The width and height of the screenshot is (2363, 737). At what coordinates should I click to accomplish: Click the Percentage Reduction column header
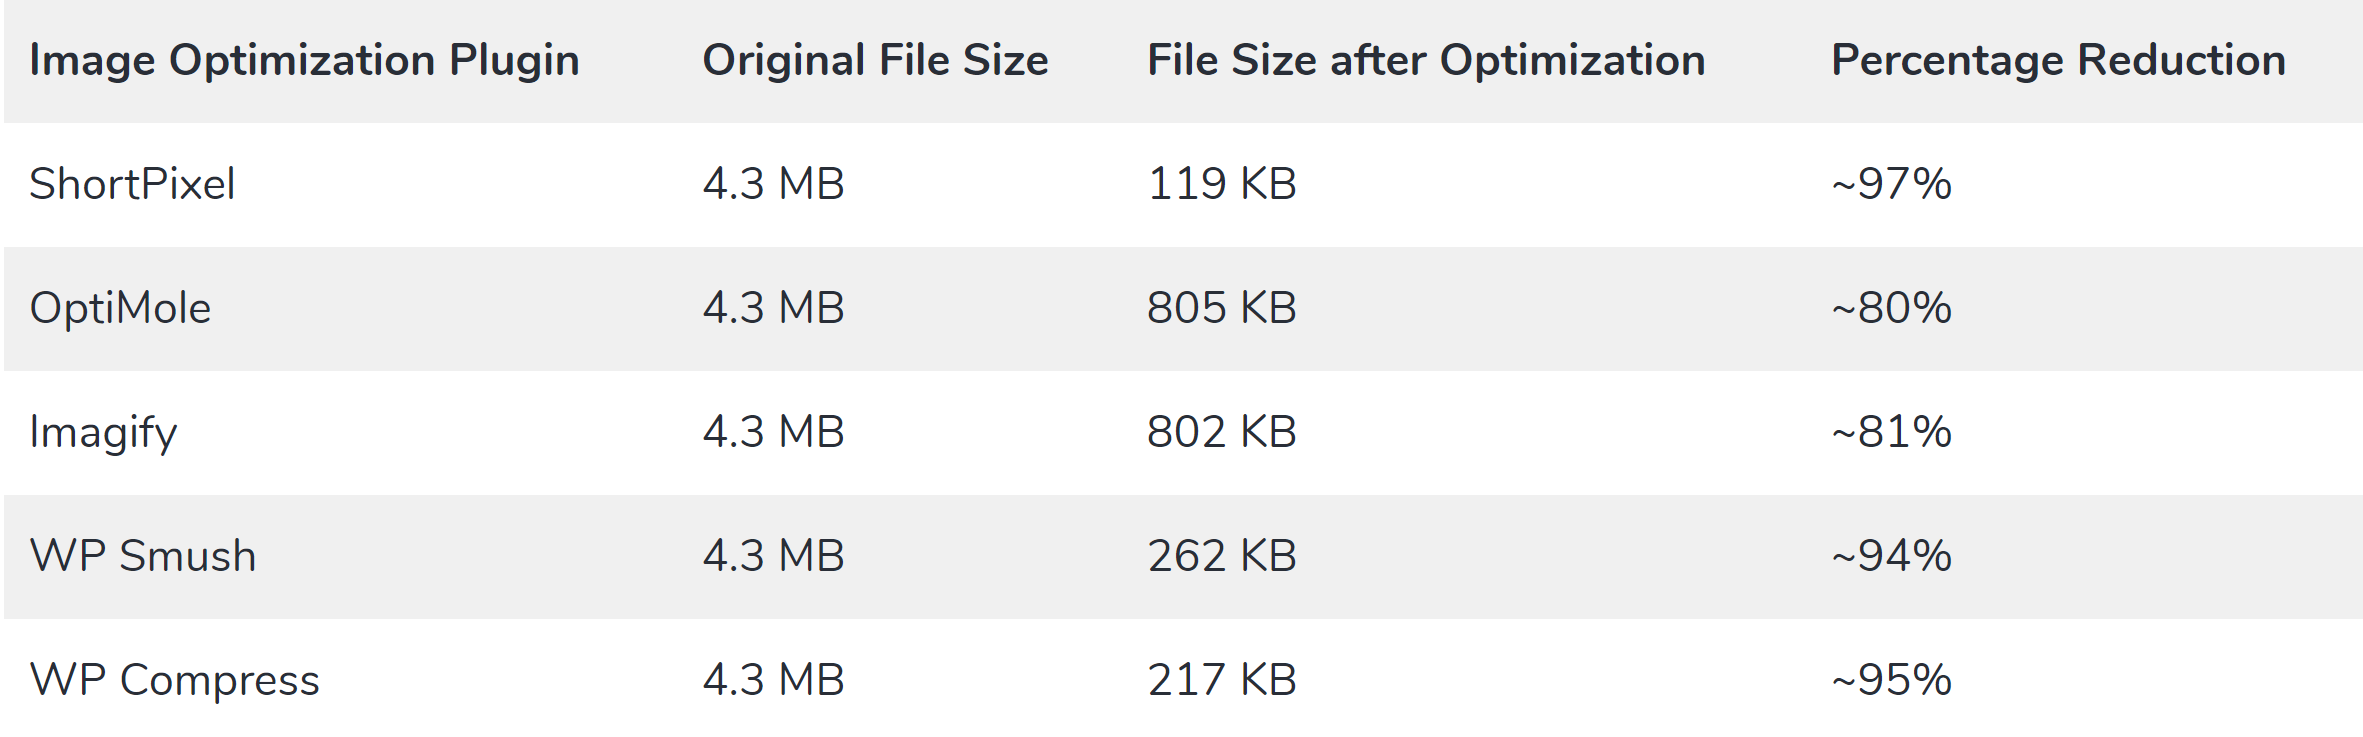pyautogui.click(x=2058, y=60)
